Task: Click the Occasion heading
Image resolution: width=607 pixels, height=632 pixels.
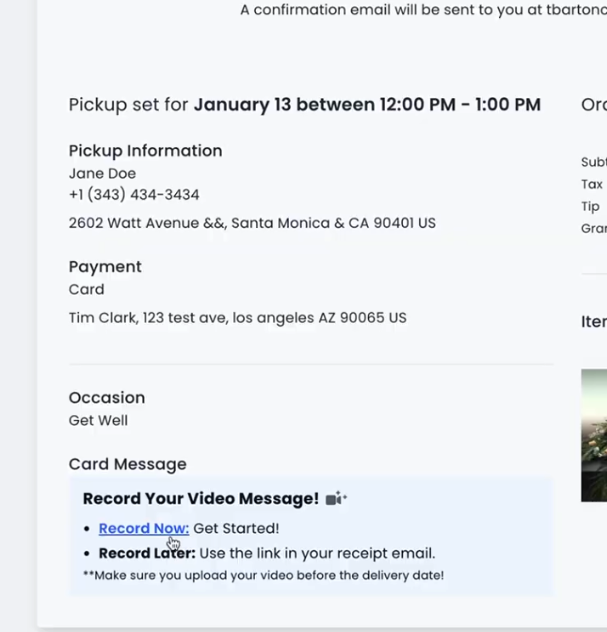Action: 107,398
